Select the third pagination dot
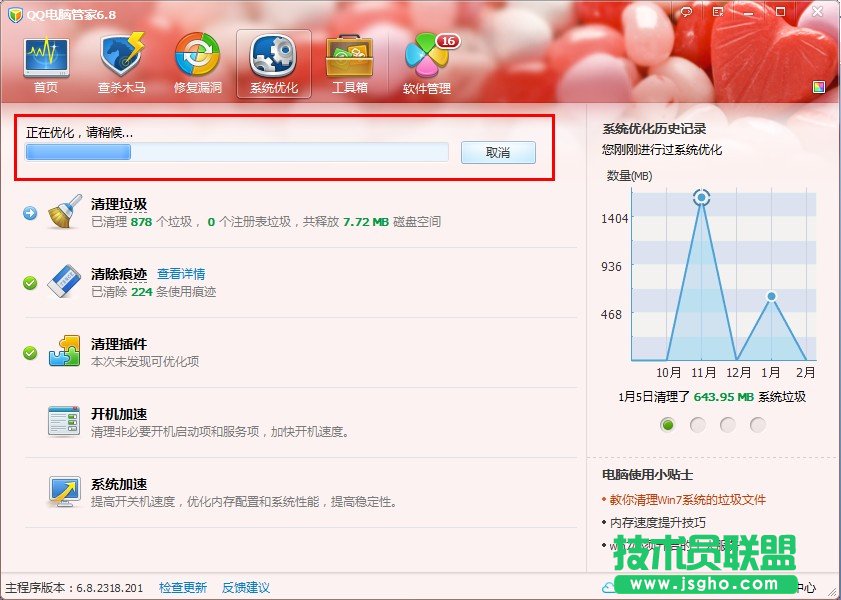Screen dimensions: 841x600 (727, 424)
